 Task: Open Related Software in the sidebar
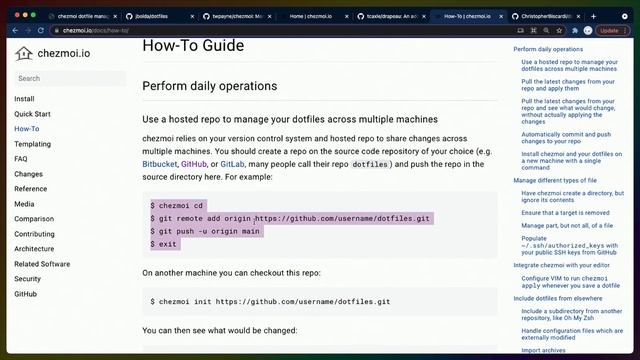point(42,264)
